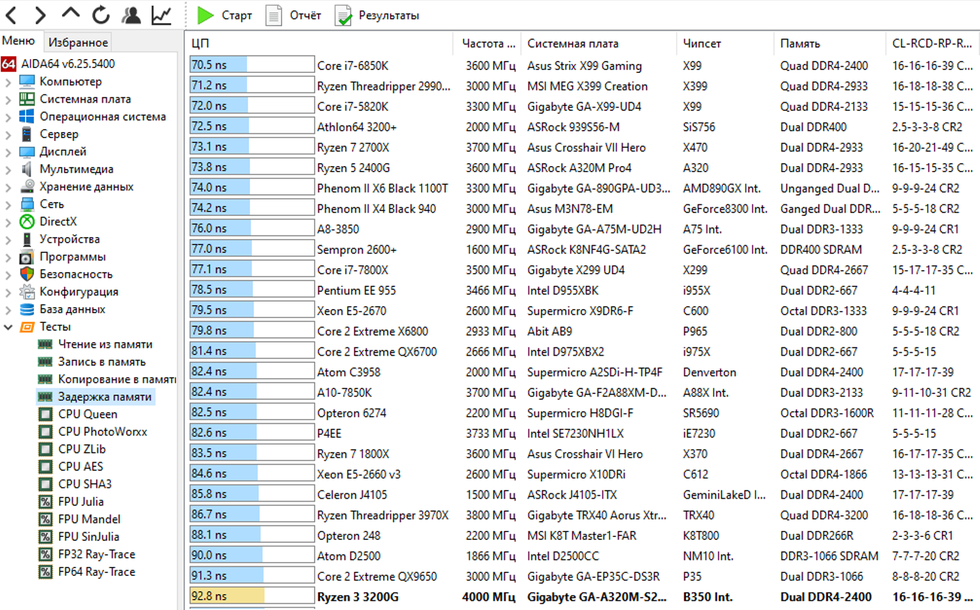Go up one level with the up arrow
The width and height of the screenshot is (980, 610).
[70, 15]
